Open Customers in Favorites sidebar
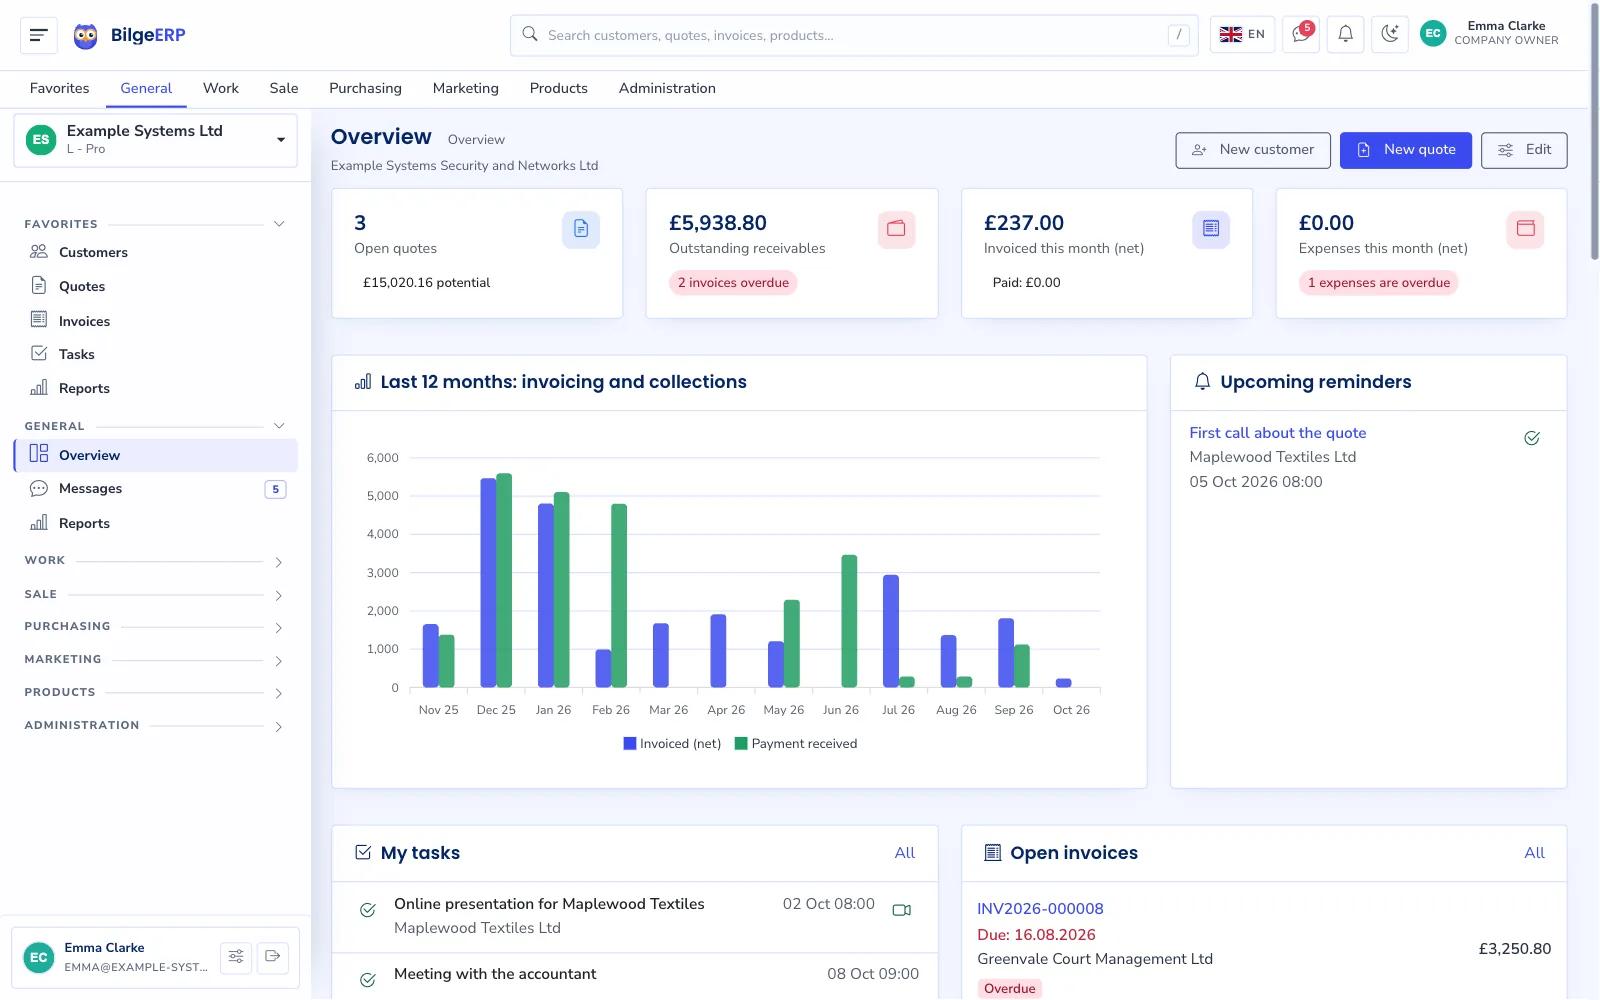 pos(155,252)
